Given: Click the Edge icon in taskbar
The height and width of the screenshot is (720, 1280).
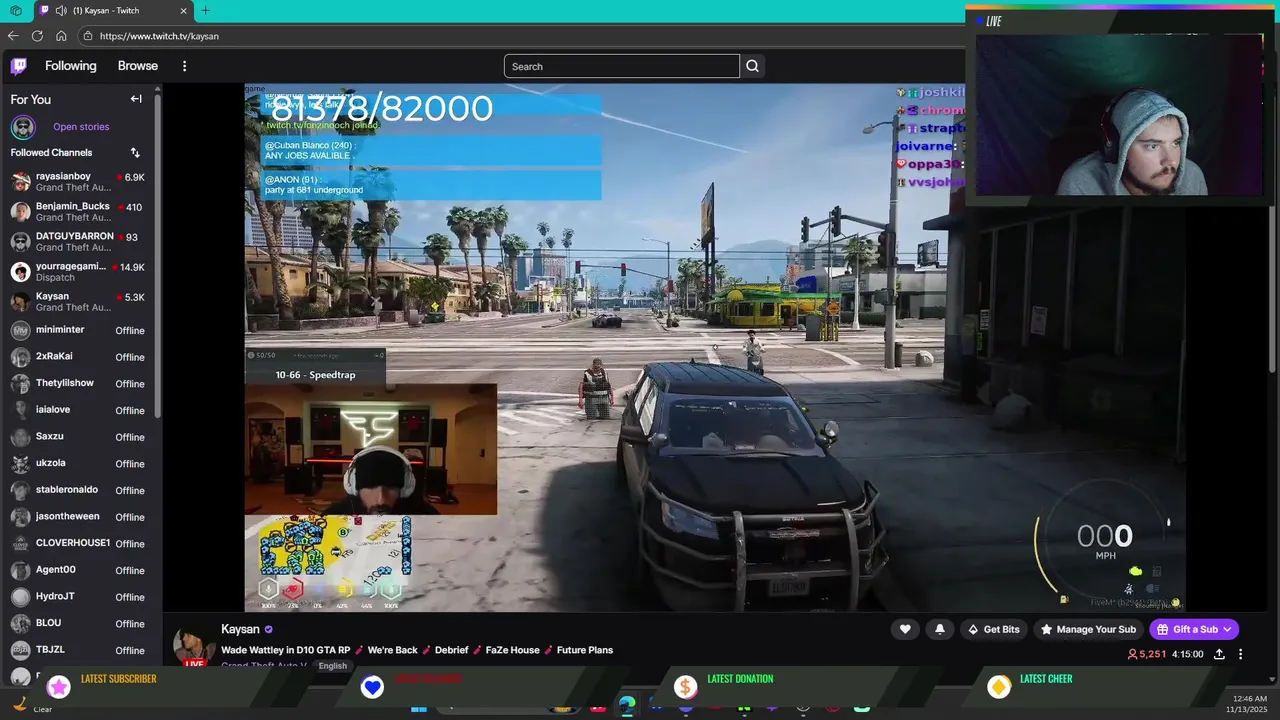Looking at the screenshot, I should (627, 706).
